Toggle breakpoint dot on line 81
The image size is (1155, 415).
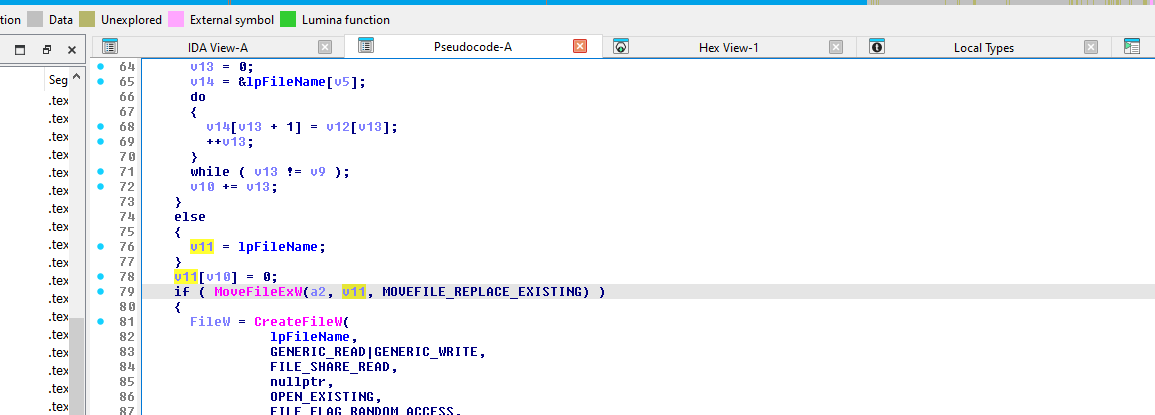101,322
